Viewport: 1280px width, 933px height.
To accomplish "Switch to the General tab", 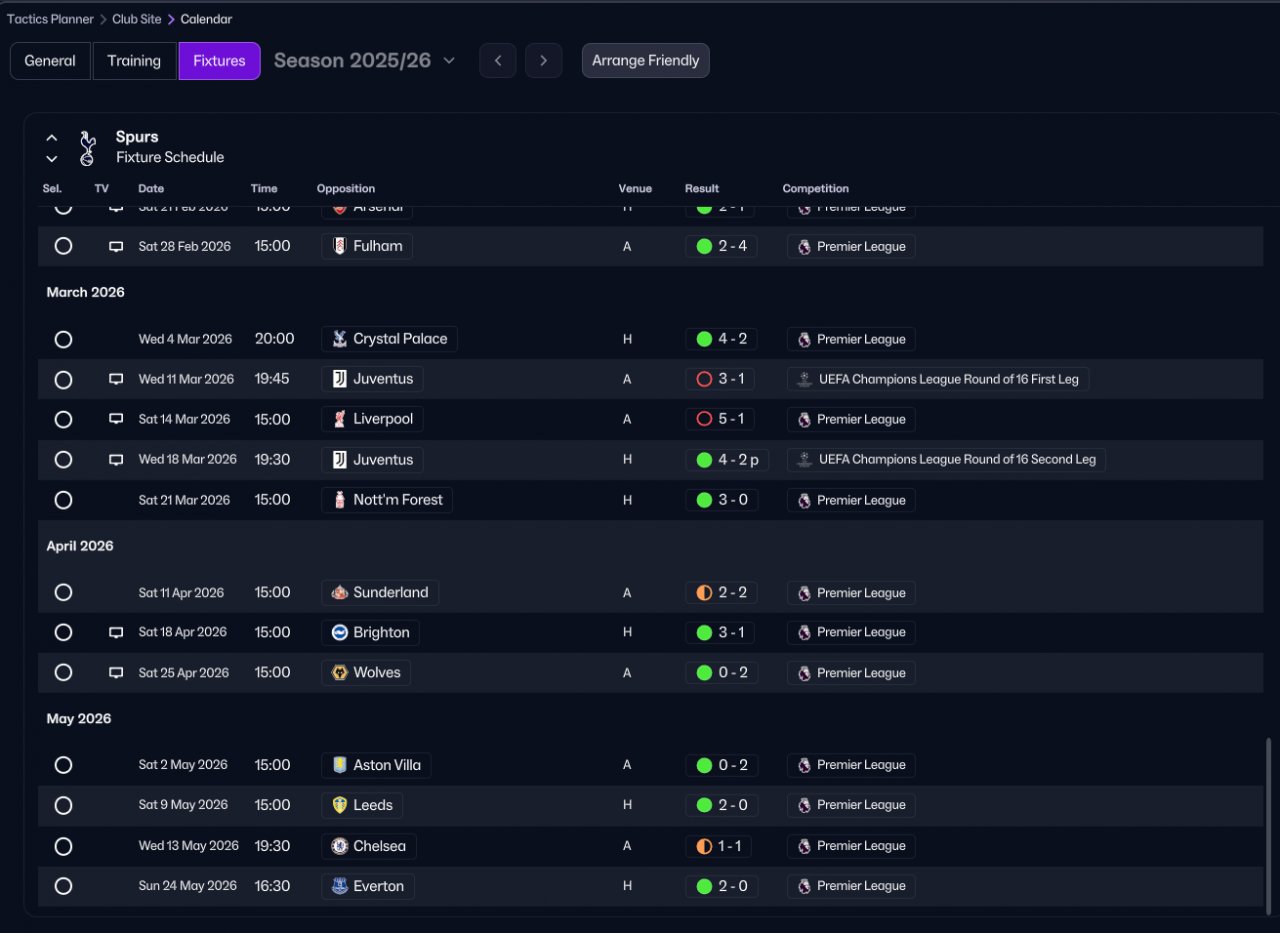I will tap(50, 61).
